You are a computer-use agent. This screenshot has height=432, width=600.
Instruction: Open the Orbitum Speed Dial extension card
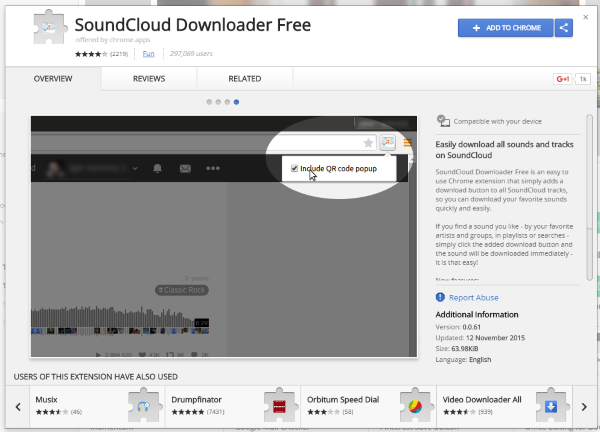click(x=369, y=407)
